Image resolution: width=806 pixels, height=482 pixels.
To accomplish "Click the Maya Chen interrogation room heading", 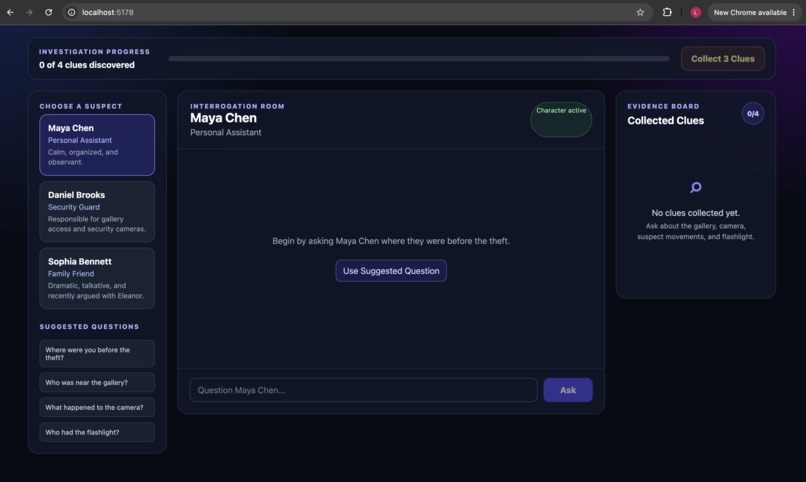I will coord(223,118).
